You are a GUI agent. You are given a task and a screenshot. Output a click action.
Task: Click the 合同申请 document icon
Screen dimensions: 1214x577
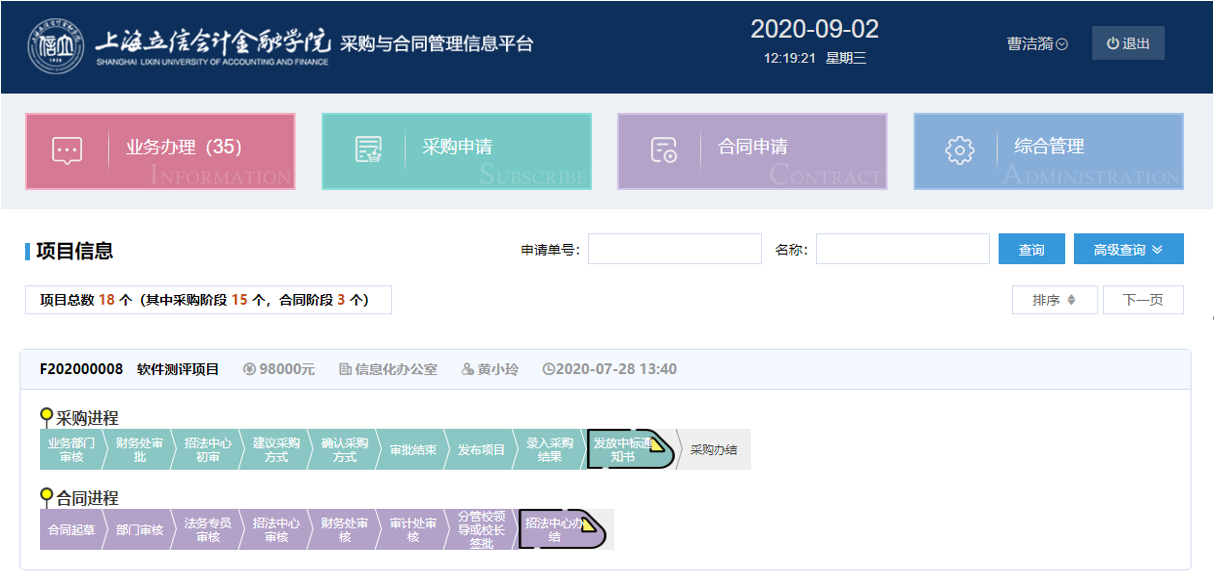click(x=664, y=150)
